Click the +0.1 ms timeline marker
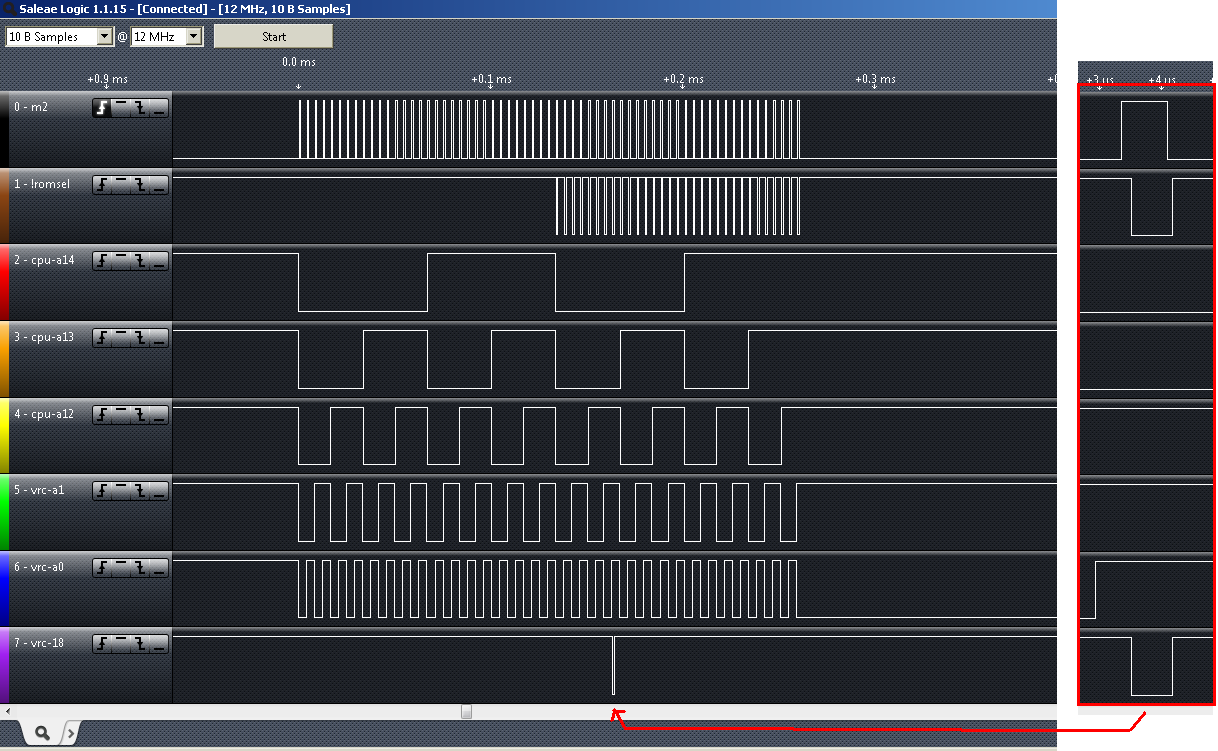The image size is (1218, 751). click(491, 79)
